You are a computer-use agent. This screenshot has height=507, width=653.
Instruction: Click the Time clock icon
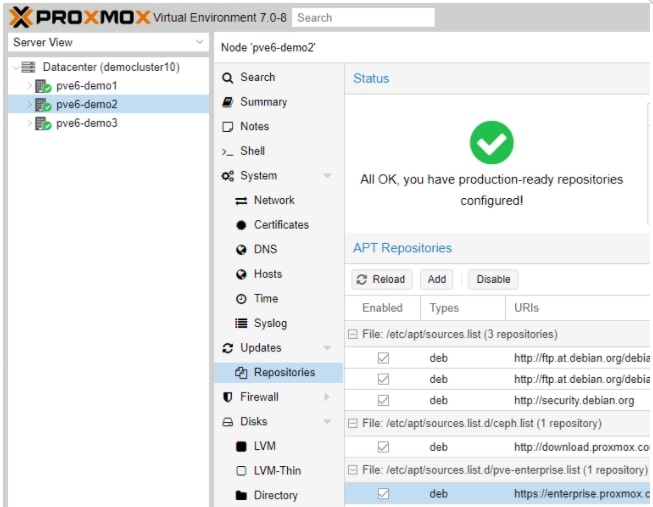(241, 299)
